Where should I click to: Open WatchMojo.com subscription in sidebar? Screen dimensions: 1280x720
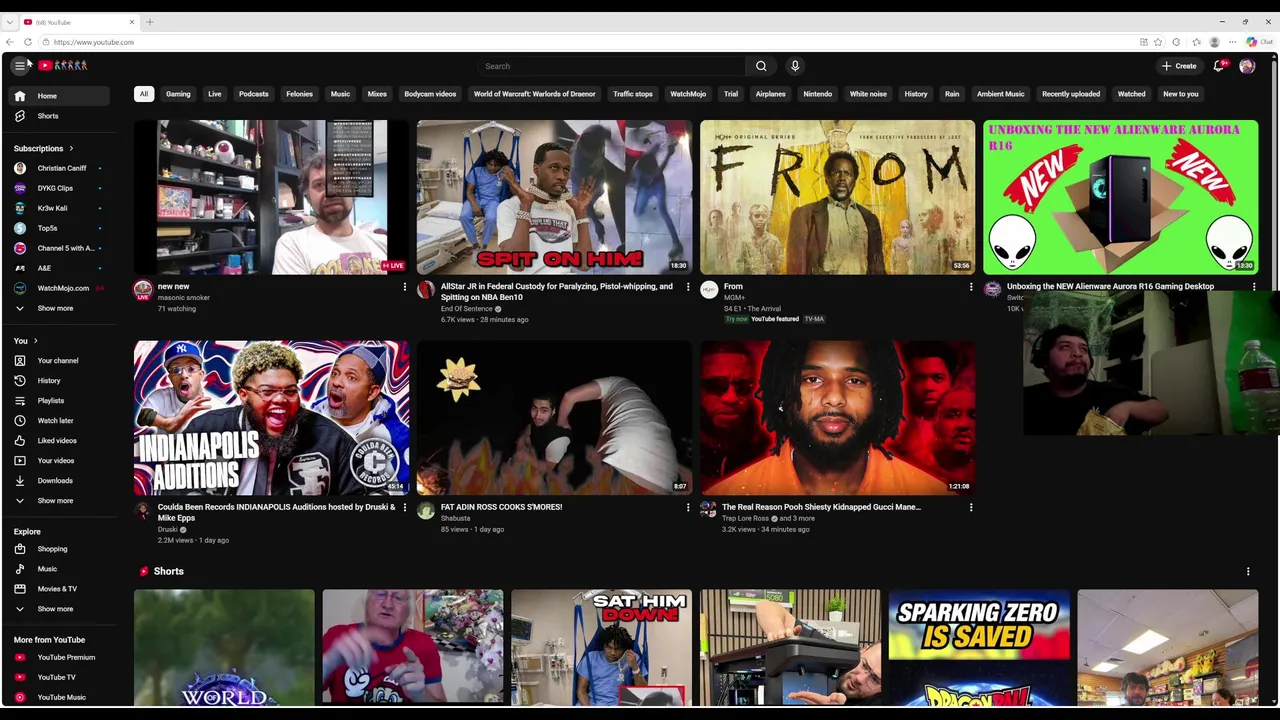point(60,288)
